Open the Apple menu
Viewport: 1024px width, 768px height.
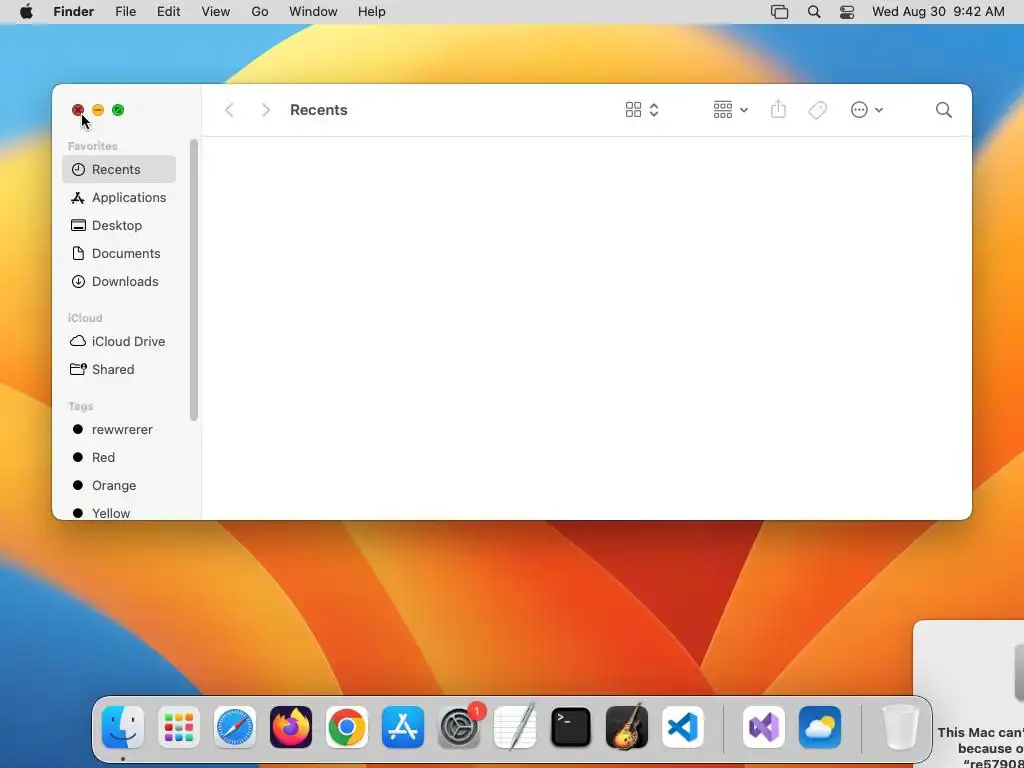click(26, 12)
